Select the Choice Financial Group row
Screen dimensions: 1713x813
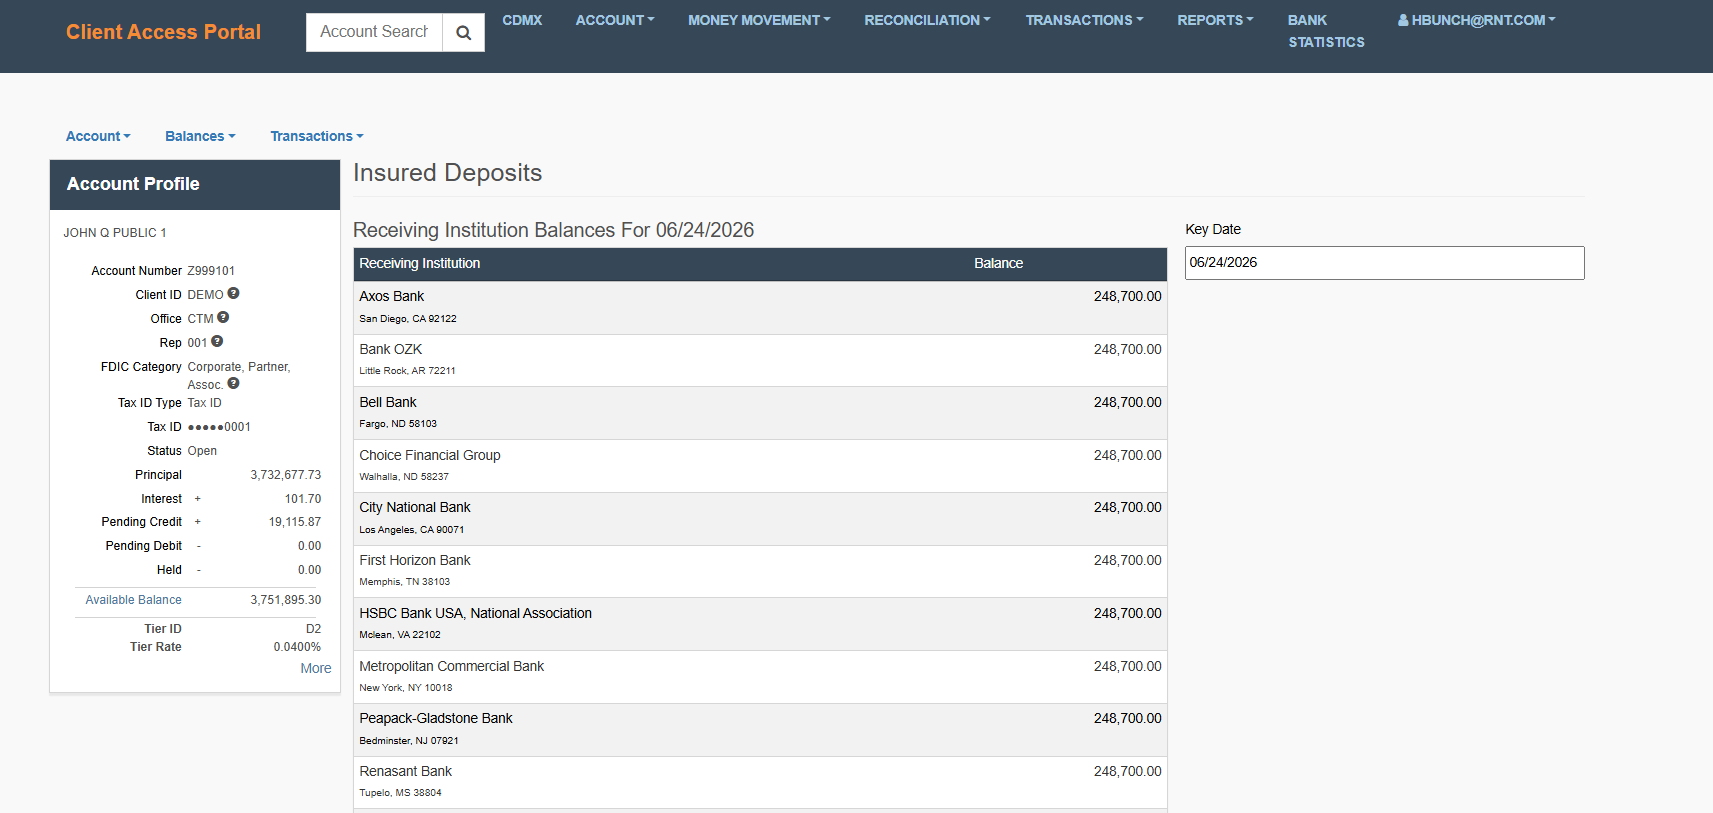click(760, 466)
